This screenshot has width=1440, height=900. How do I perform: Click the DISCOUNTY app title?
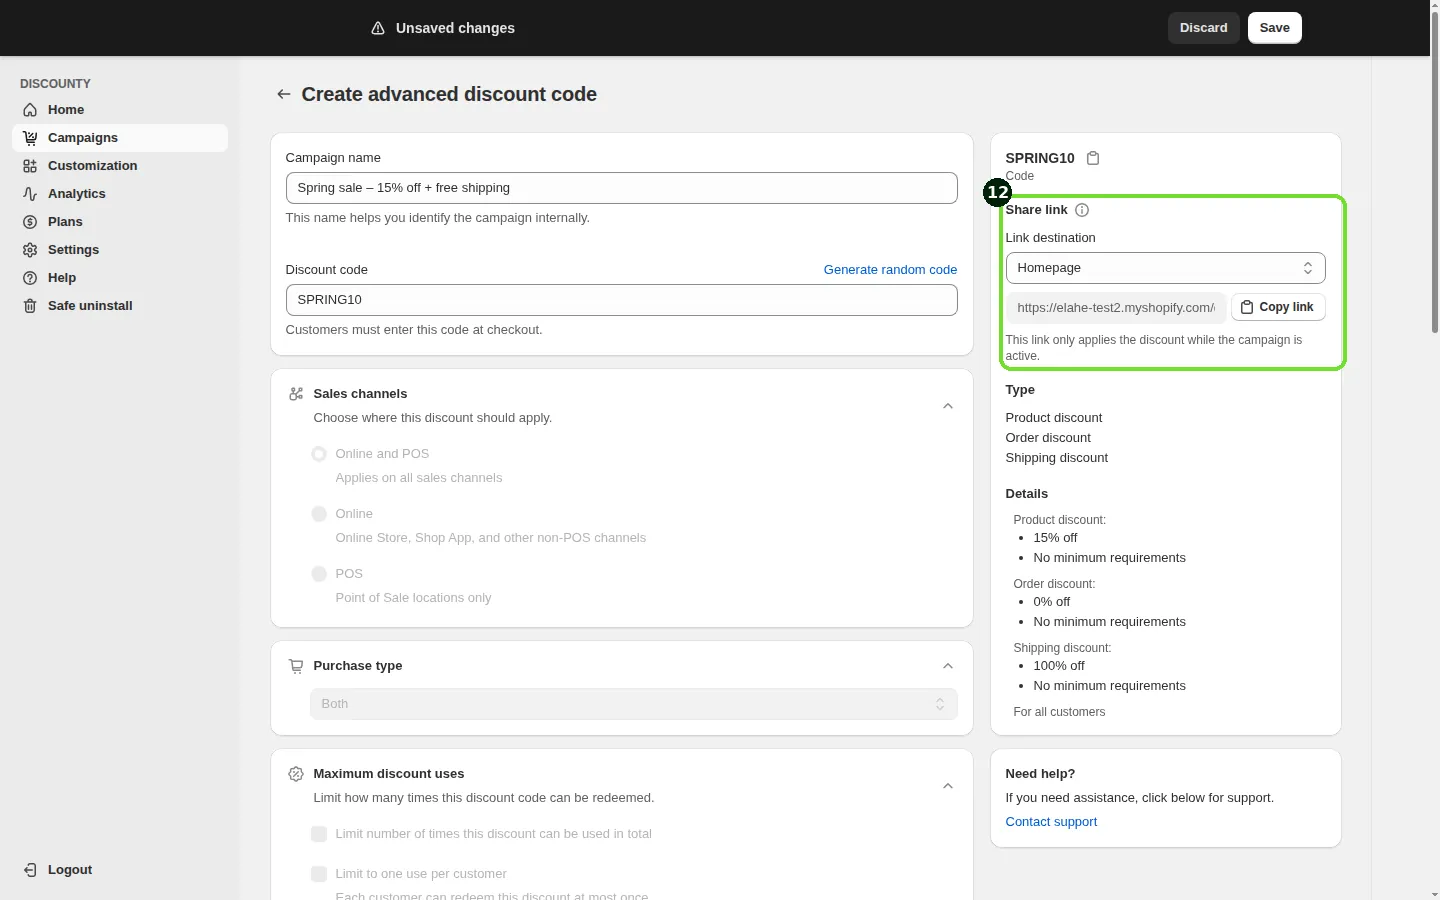(55, 84)
